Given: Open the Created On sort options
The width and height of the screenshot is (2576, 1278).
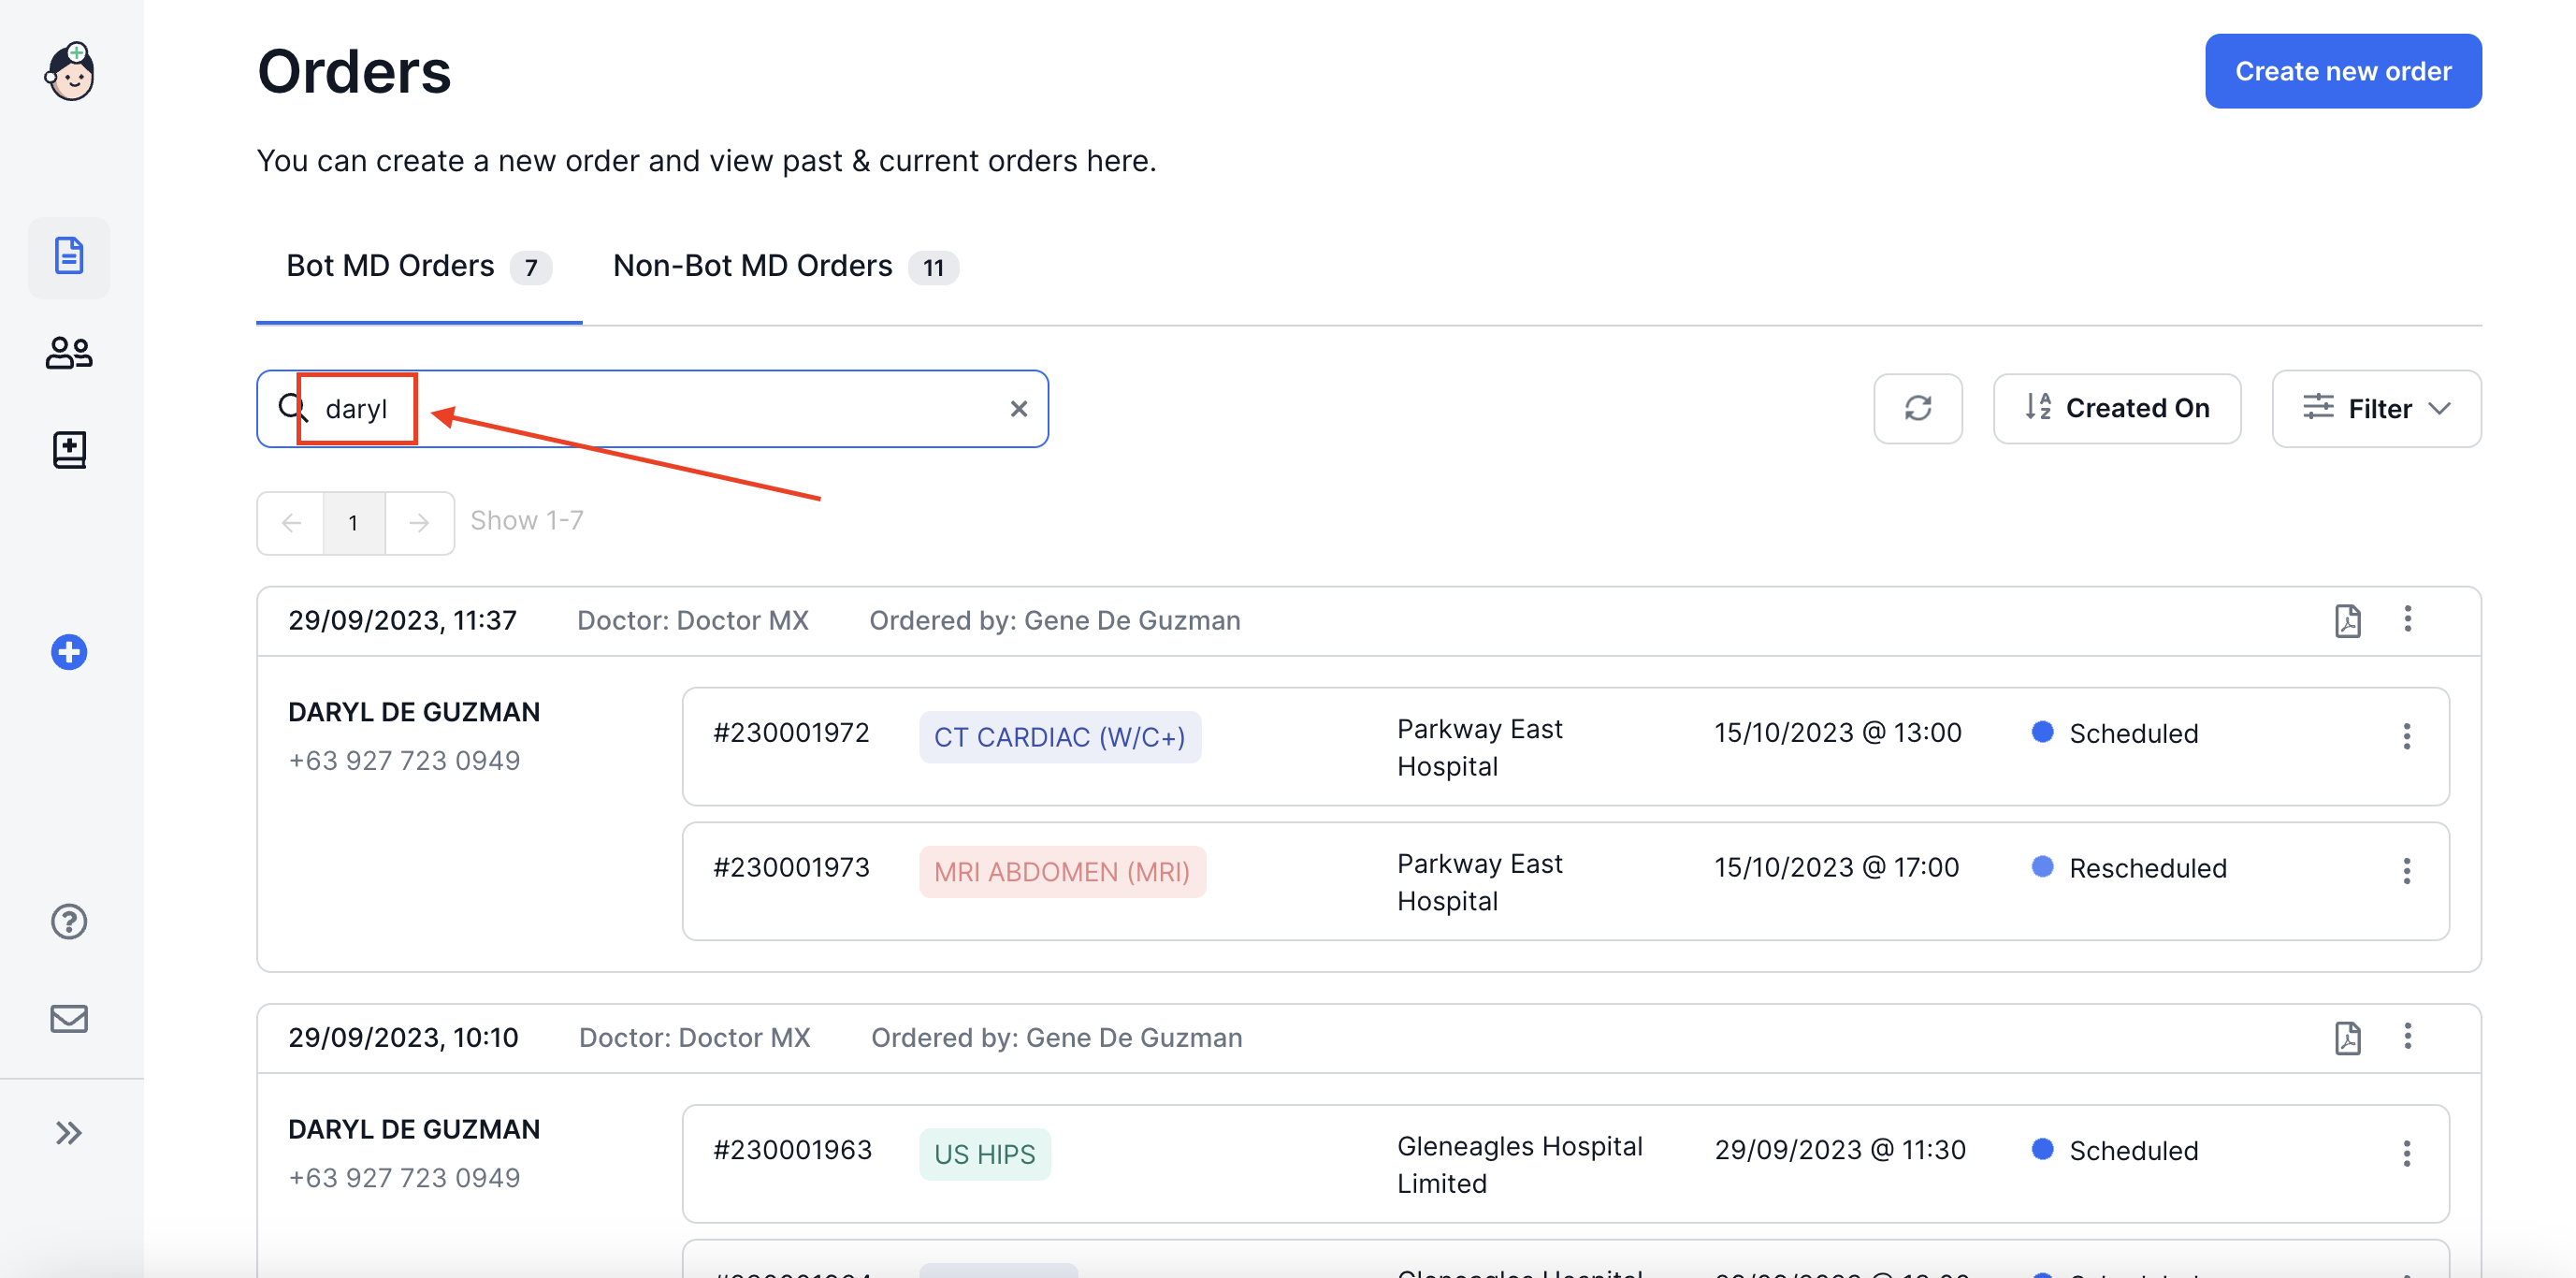Looking at the screenshot, I should 2116,408.
